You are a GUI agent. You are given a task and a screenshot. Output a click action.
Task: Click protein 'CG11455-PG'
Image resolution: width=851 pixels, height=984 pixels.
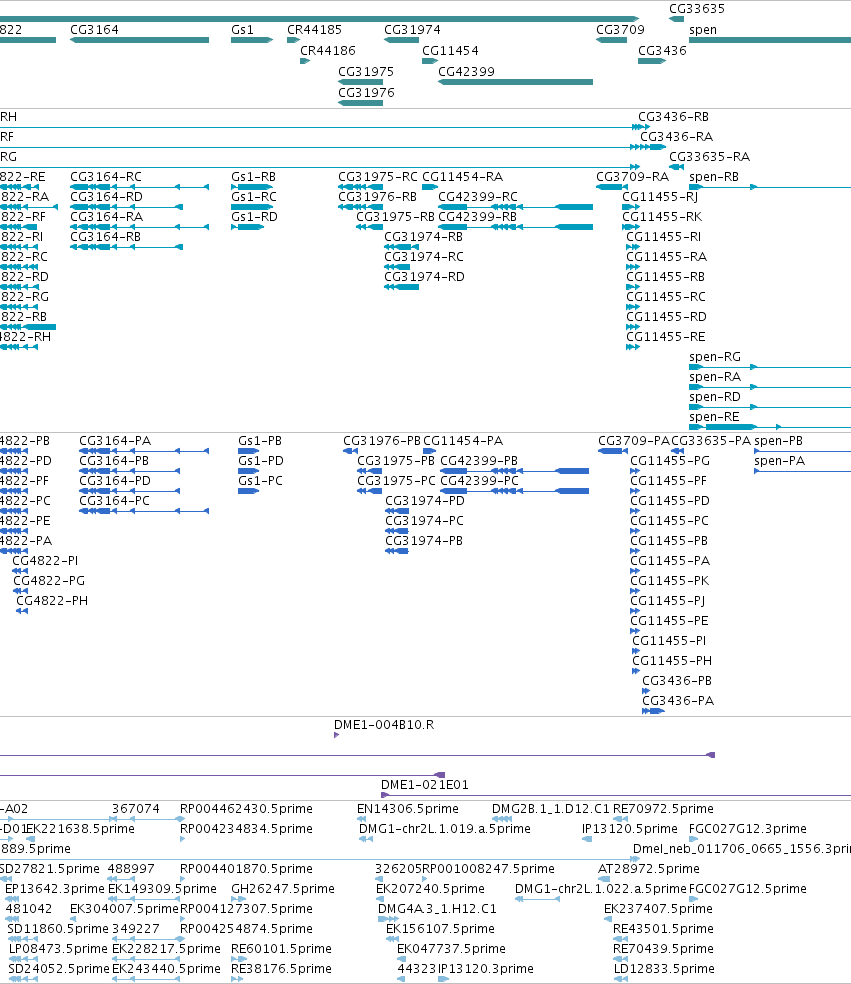670,461
